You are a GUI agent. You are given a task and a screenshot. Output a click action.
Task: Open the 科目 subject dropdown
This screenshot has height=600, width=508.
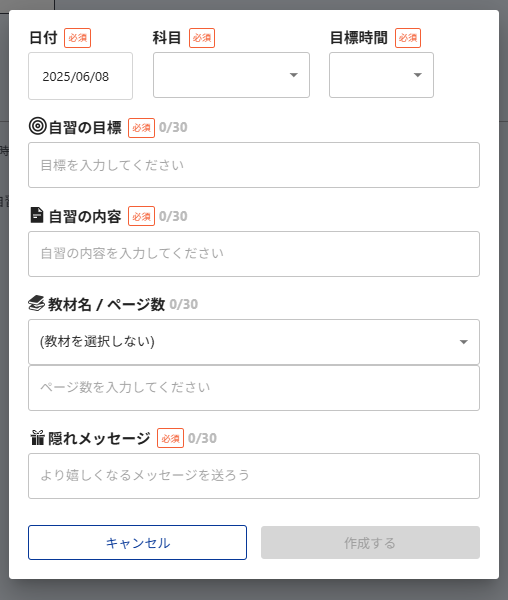(231, 75)
